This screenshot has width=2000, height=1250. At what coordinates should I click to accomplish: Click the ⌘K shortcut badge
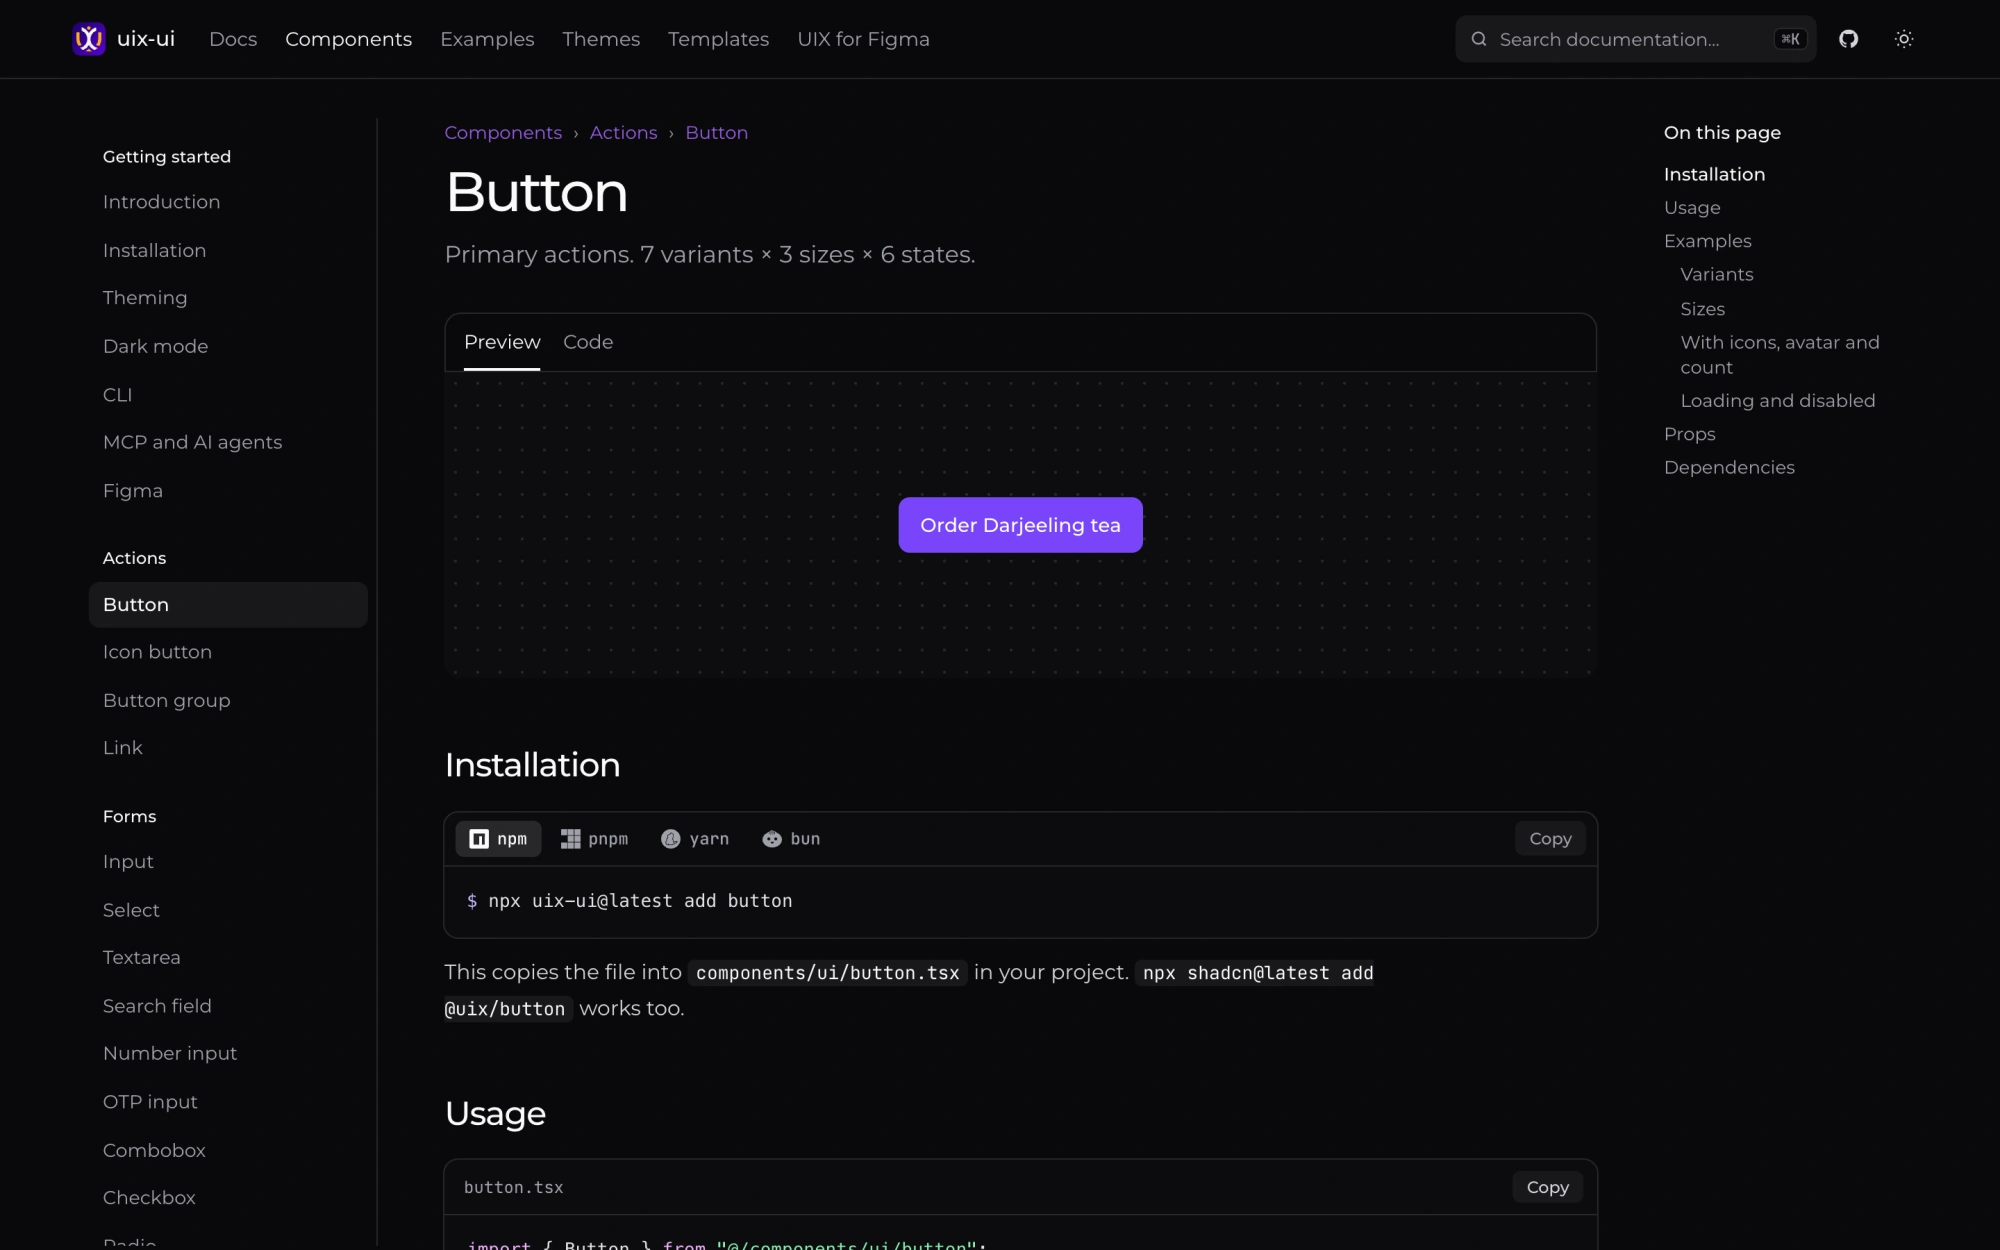tap(1790, 39)
